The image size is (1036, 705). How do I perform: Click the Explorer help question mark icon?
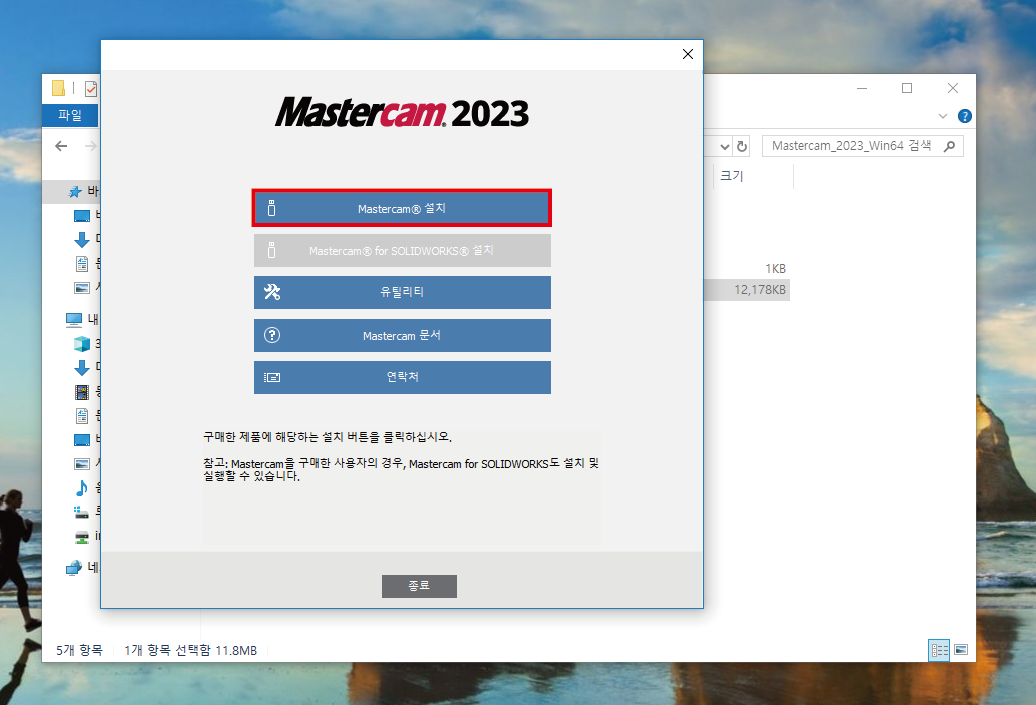tap(965, 116)
